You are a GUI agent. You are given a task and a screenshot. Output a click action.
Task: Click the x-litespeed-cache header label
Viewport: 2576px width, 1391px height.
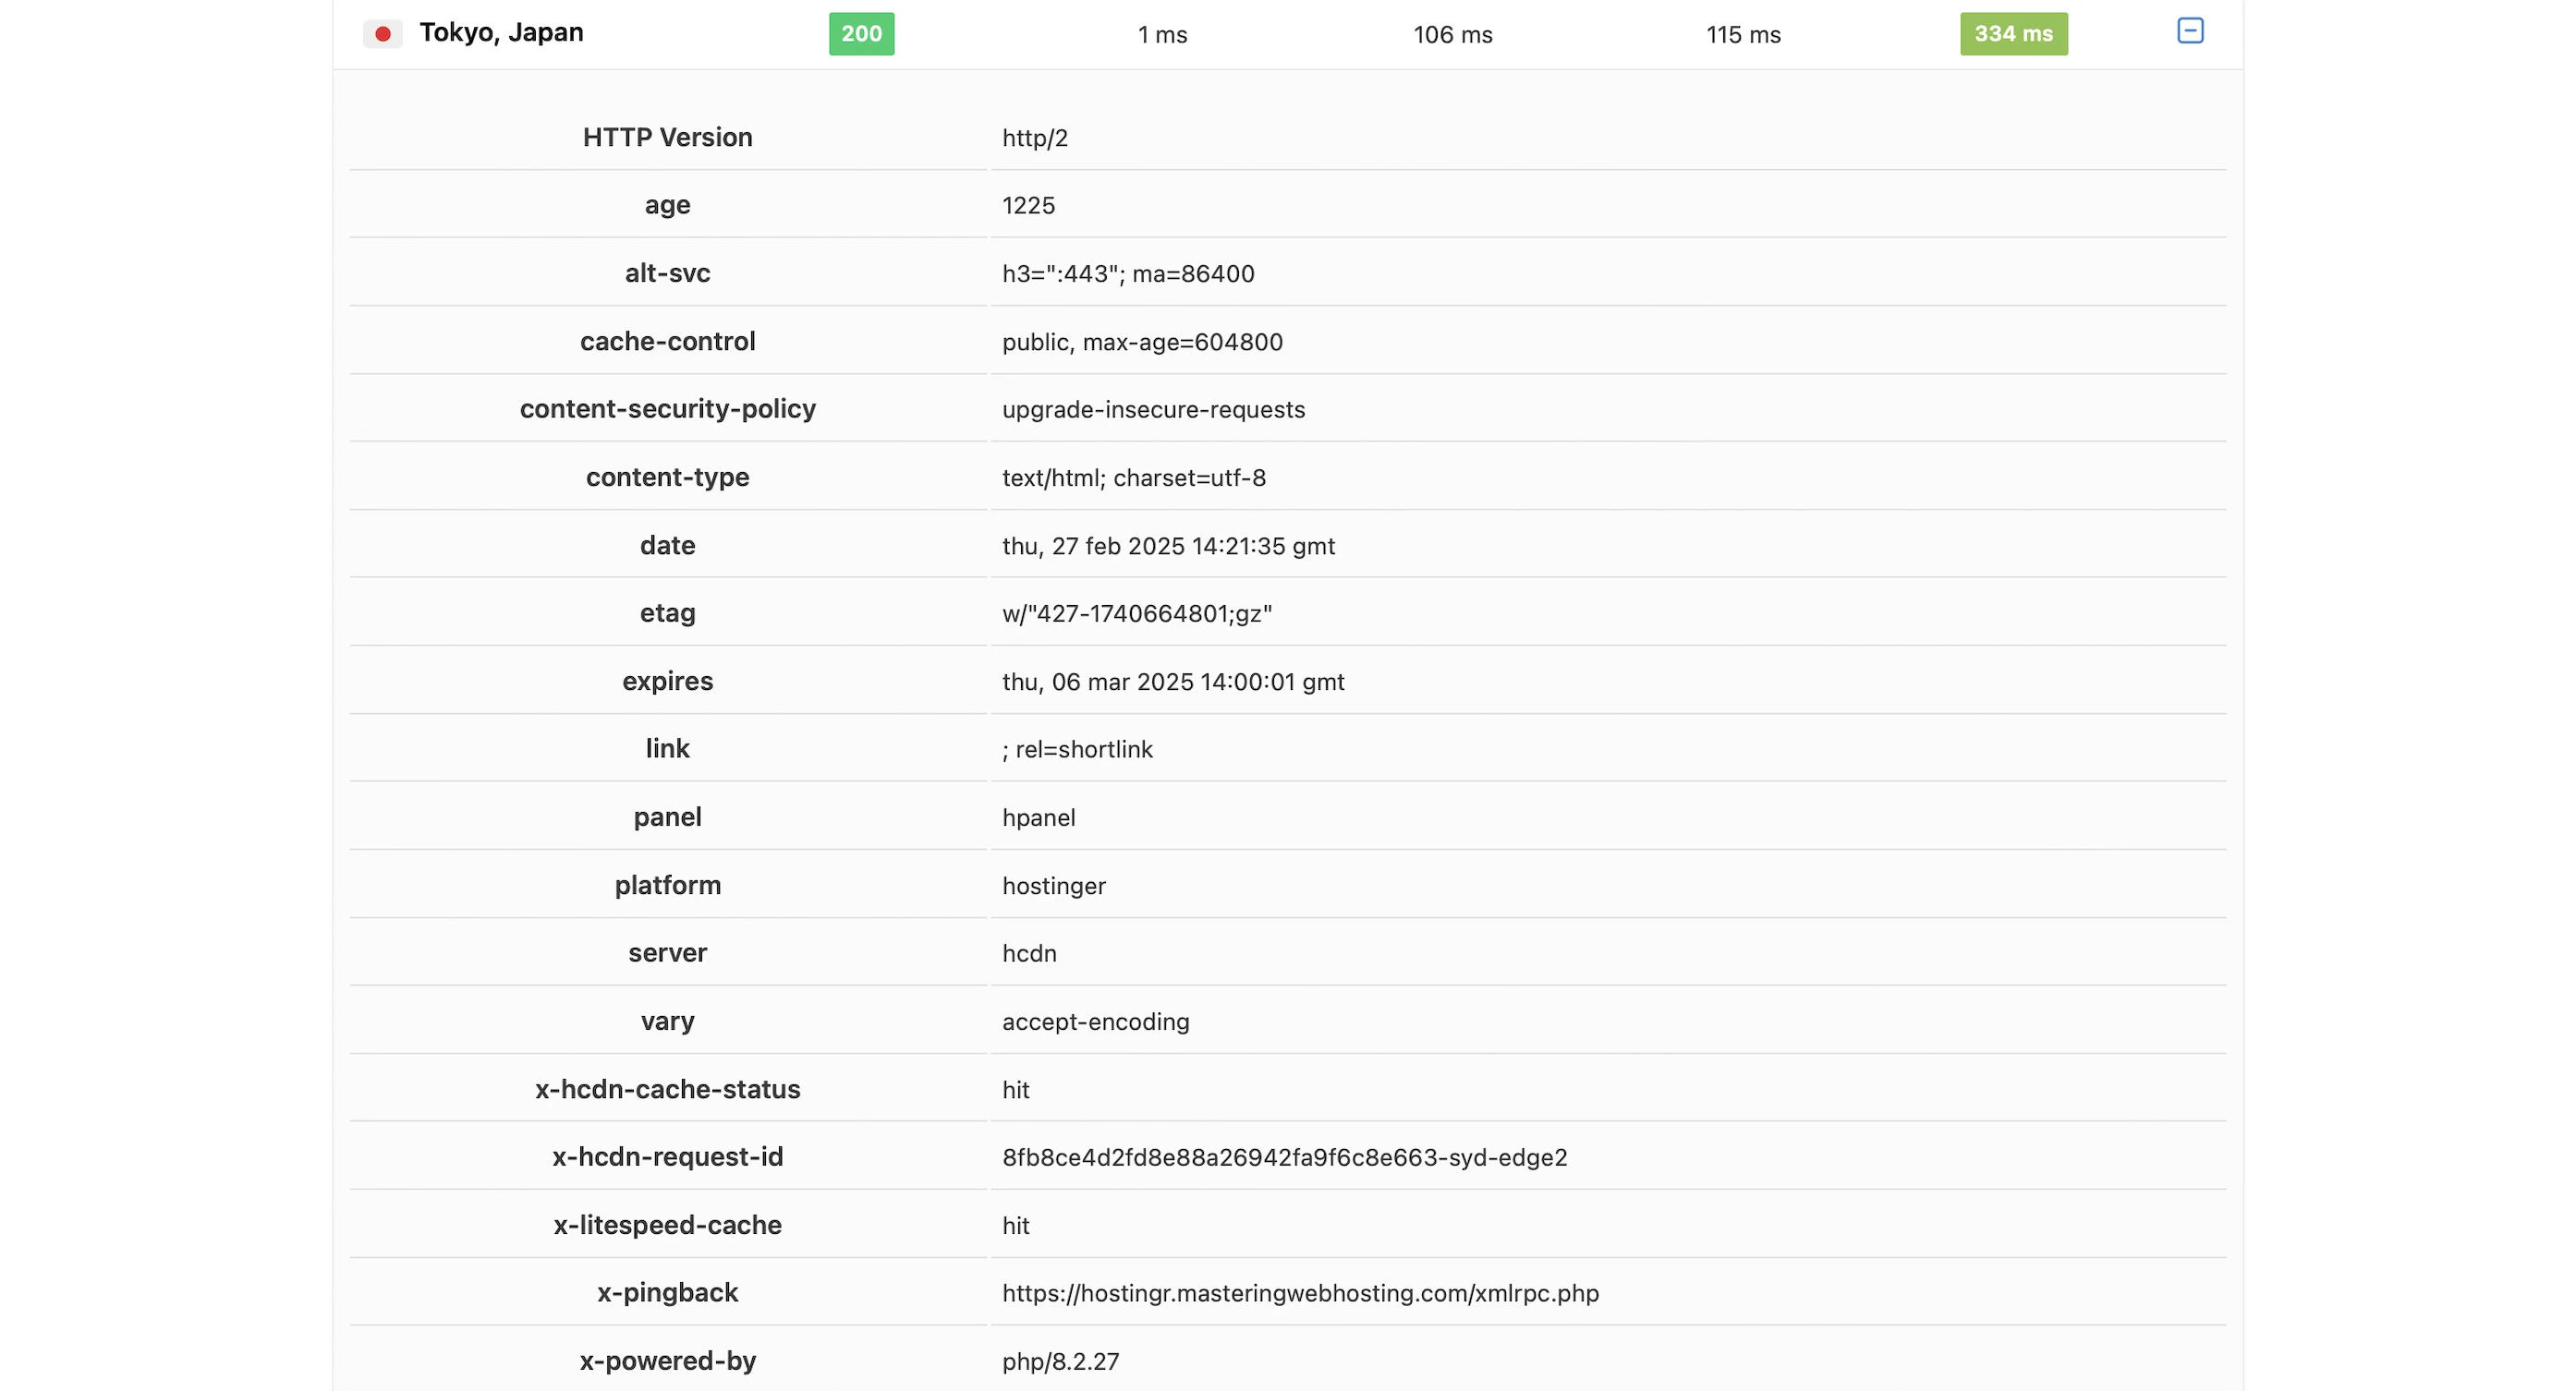tap(667, 1225)
